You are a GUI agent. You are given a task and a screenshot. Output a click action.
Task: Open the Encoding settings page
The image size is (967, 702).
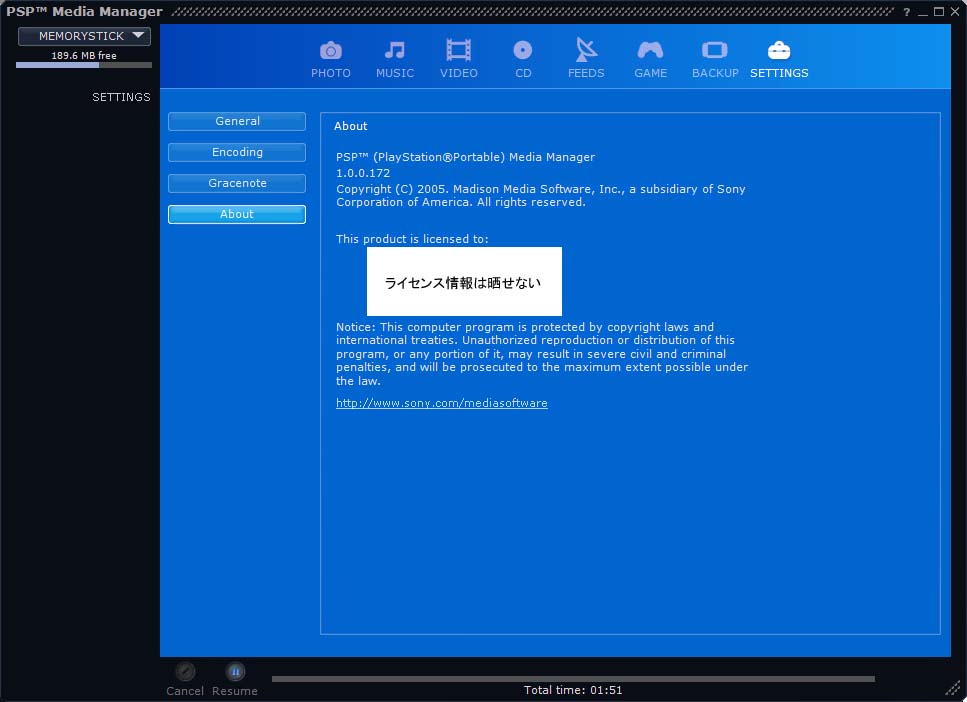coord(237,152)
